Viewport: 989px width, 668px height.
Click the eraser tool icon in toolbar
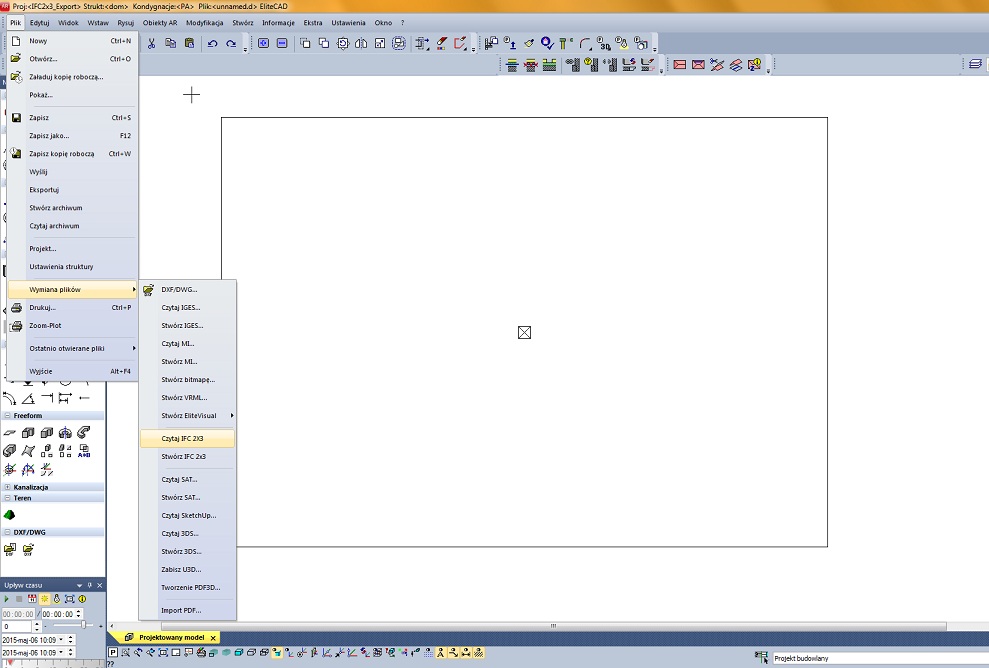(442, 44)
